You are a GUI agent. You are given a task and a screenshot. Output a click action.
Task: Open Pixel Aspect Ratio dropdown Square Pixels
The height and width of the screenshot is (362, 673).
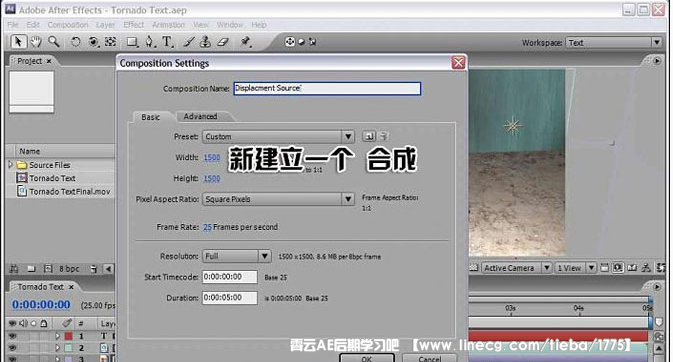pyautogui.click(x=278, y=199)
